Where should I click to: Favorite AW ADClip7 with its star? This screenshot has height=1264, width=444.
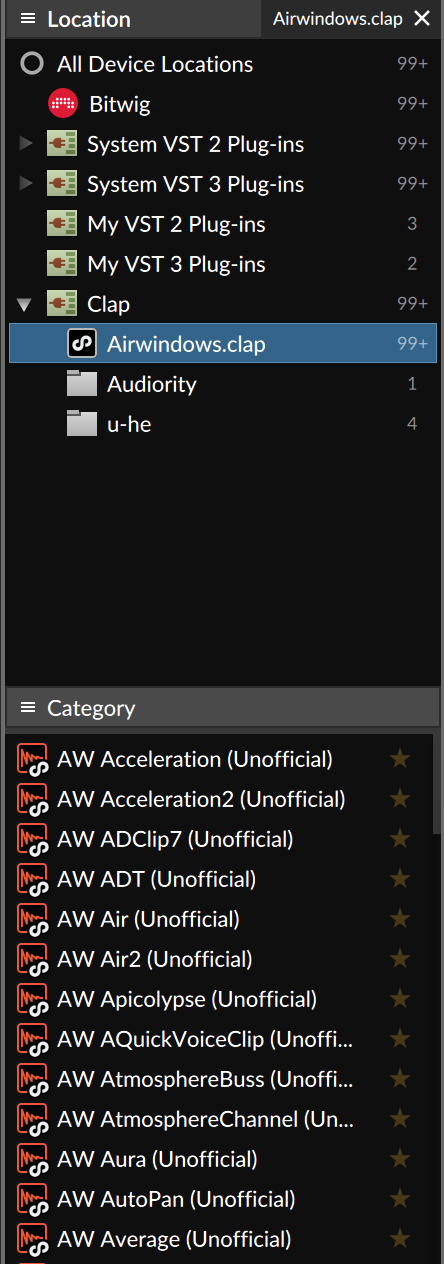click(x=400, y=839)
